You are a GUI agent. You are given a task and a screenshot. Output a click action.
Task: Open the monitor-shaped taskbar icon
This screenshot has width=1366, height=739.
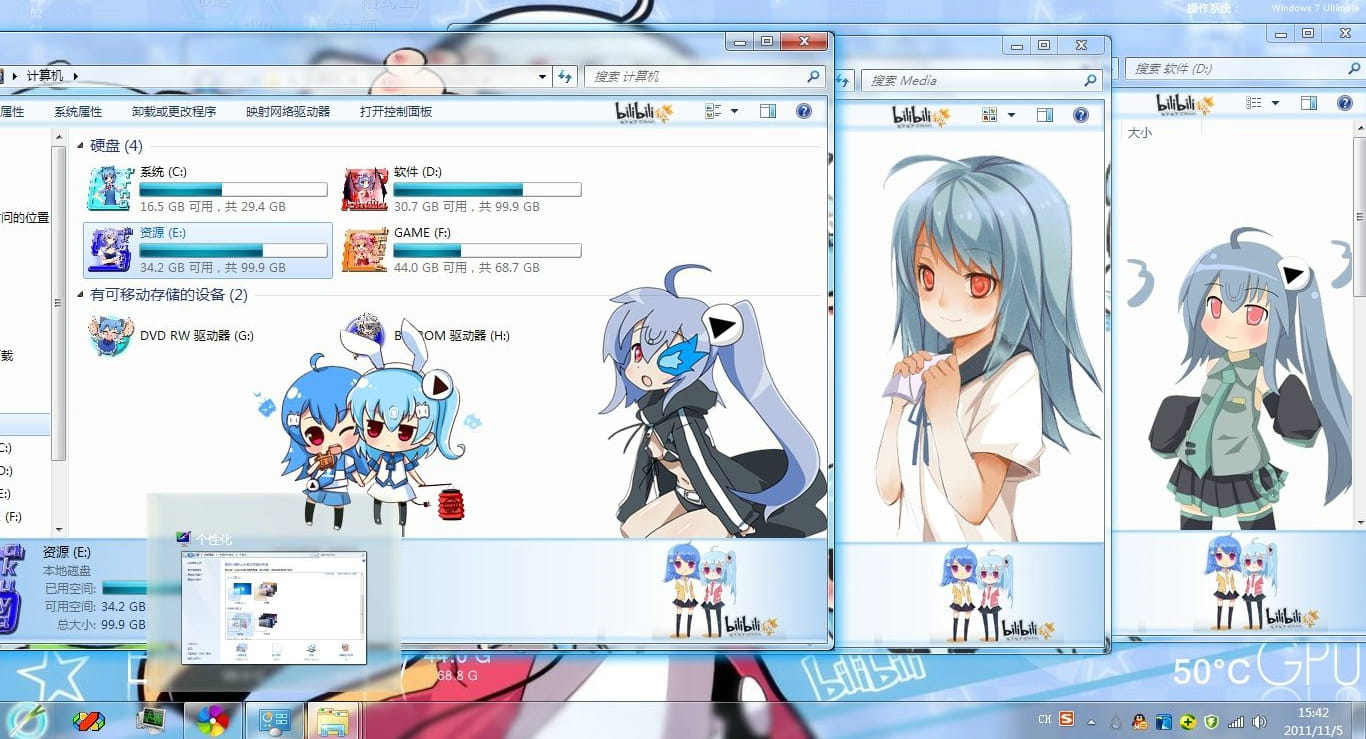pyautogui.click(x=151, y=719)
